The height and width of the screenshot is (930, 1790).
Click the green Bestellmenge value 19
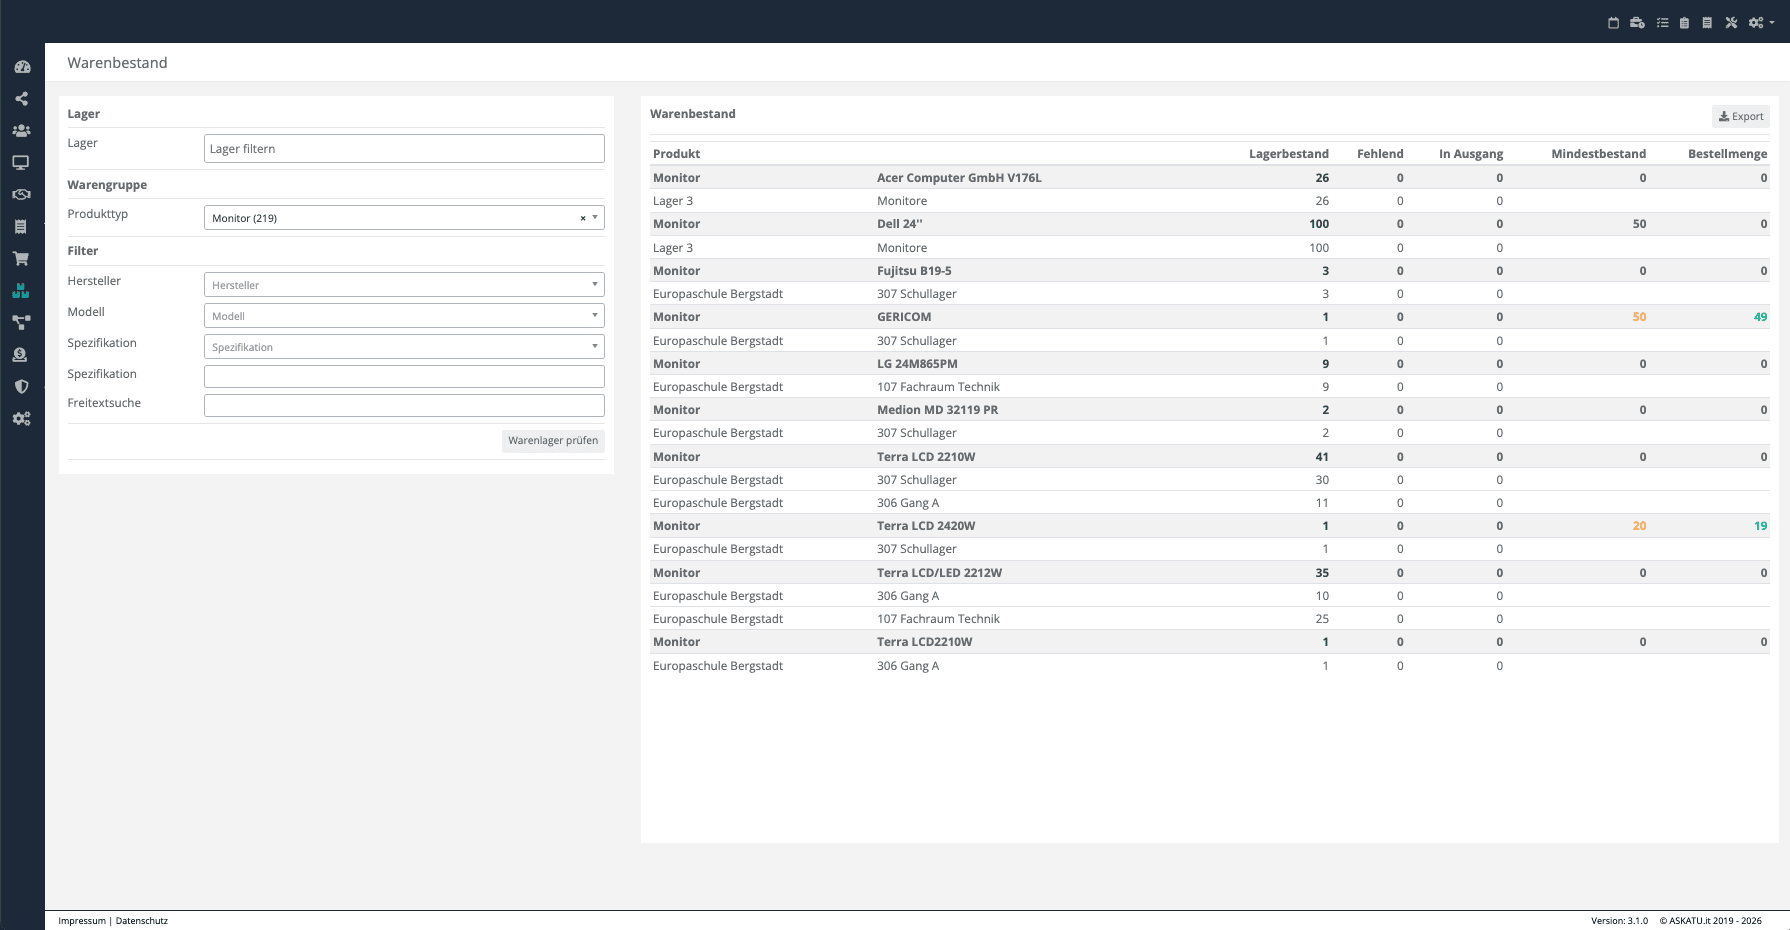(1760, 526)
